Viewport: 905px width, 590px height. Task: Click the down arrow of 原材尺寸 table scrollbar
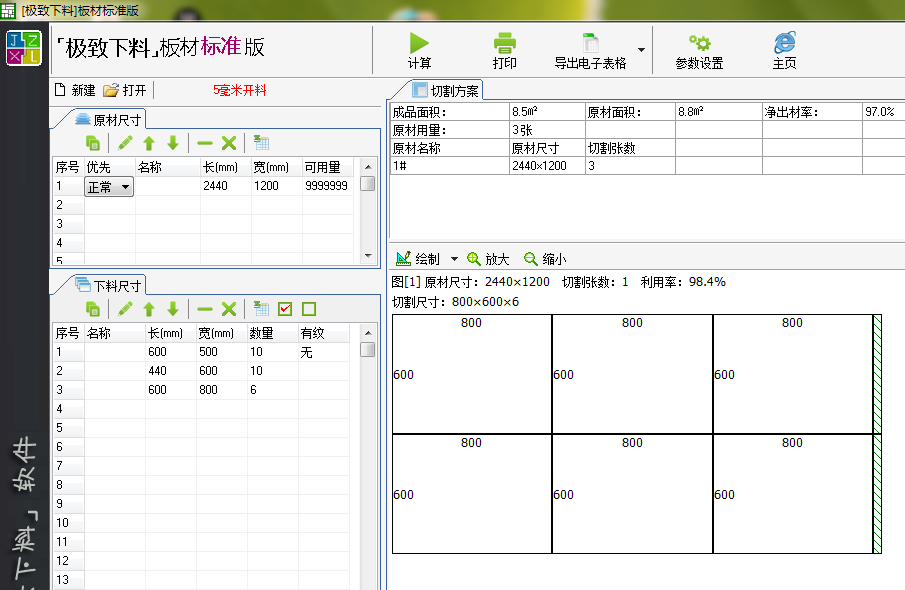368,255
